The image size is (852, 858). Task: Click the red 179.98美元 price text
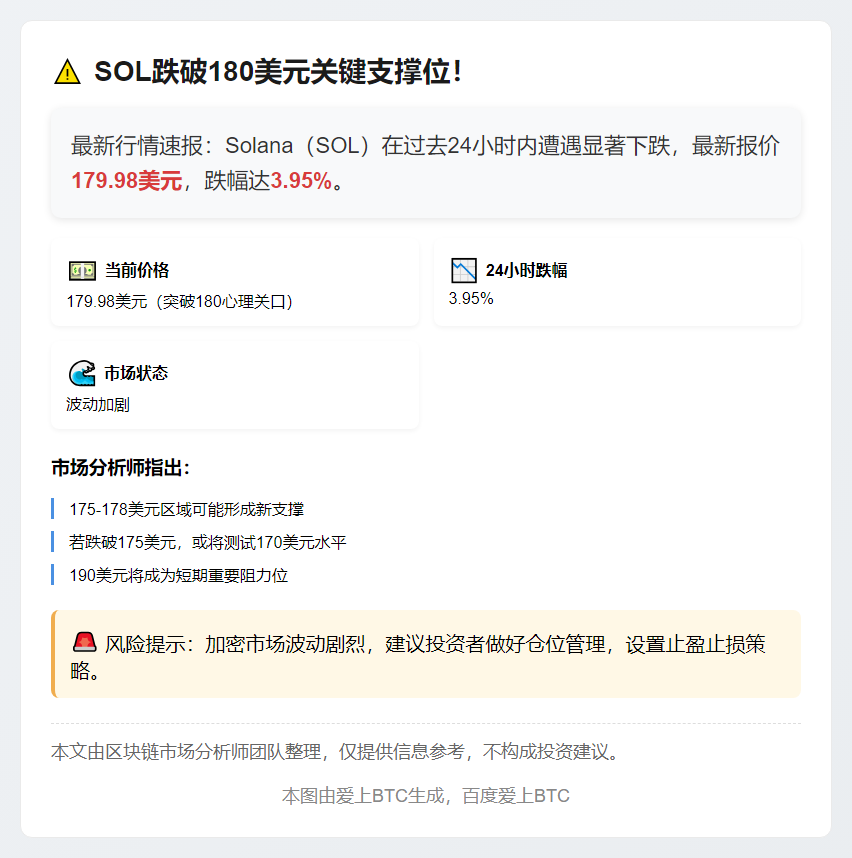tap(126, 181)
